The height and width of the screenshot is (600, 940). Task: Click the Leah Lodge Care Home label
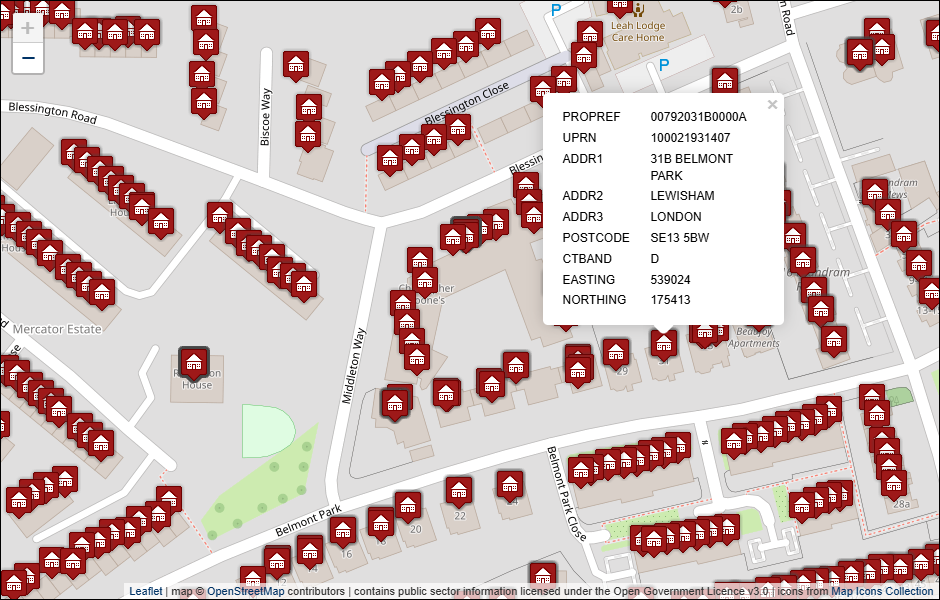coord(637,30)
